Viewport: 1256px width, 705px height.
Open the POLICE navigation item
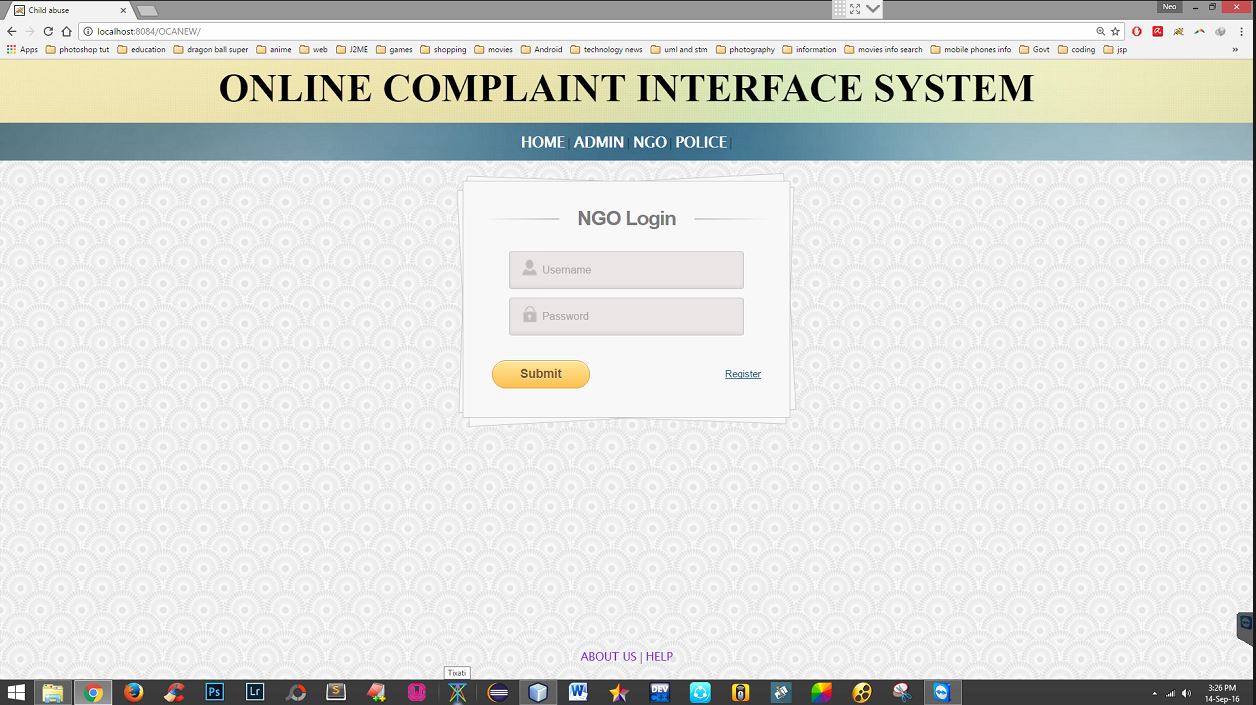(x=701, y=142)
